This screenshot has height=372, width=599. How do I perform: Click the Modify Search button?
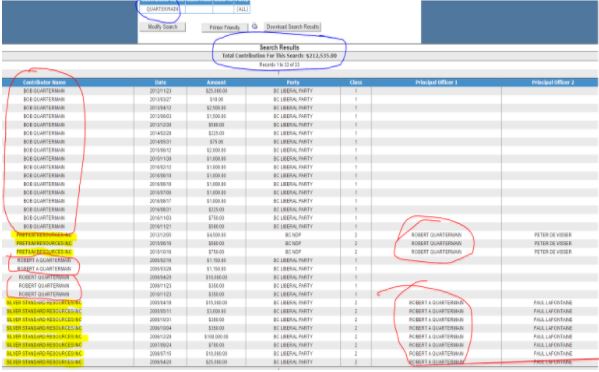click(x=162, y=27)
